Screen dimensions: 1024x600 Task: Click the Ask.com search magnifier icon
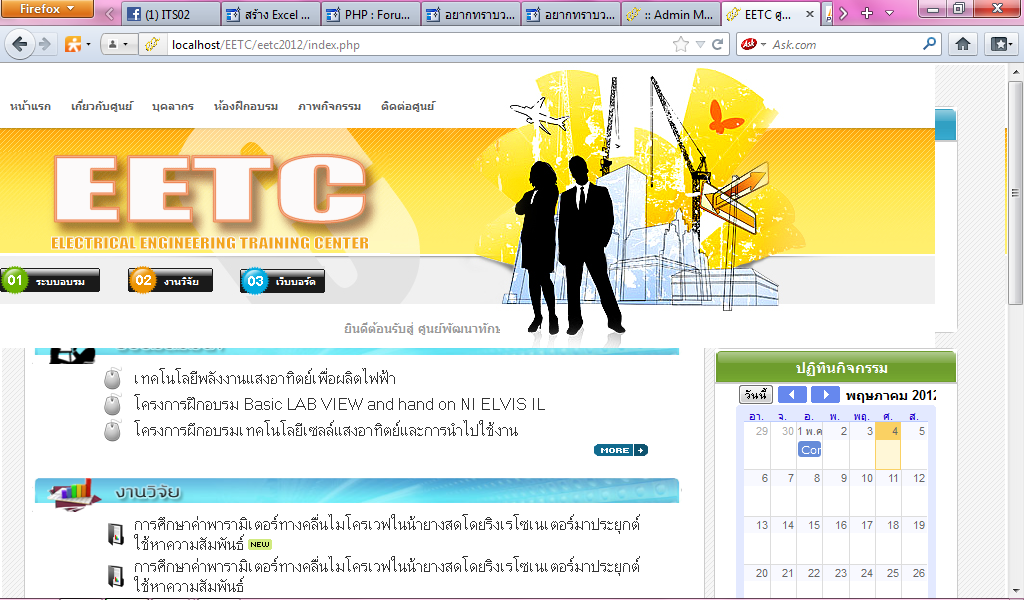point(929,44)
